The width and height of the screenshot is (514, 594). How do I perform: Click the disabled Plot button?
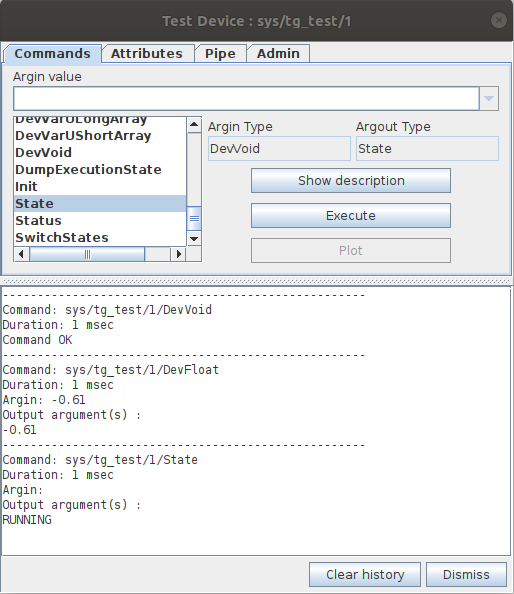(x=351, y=250)
